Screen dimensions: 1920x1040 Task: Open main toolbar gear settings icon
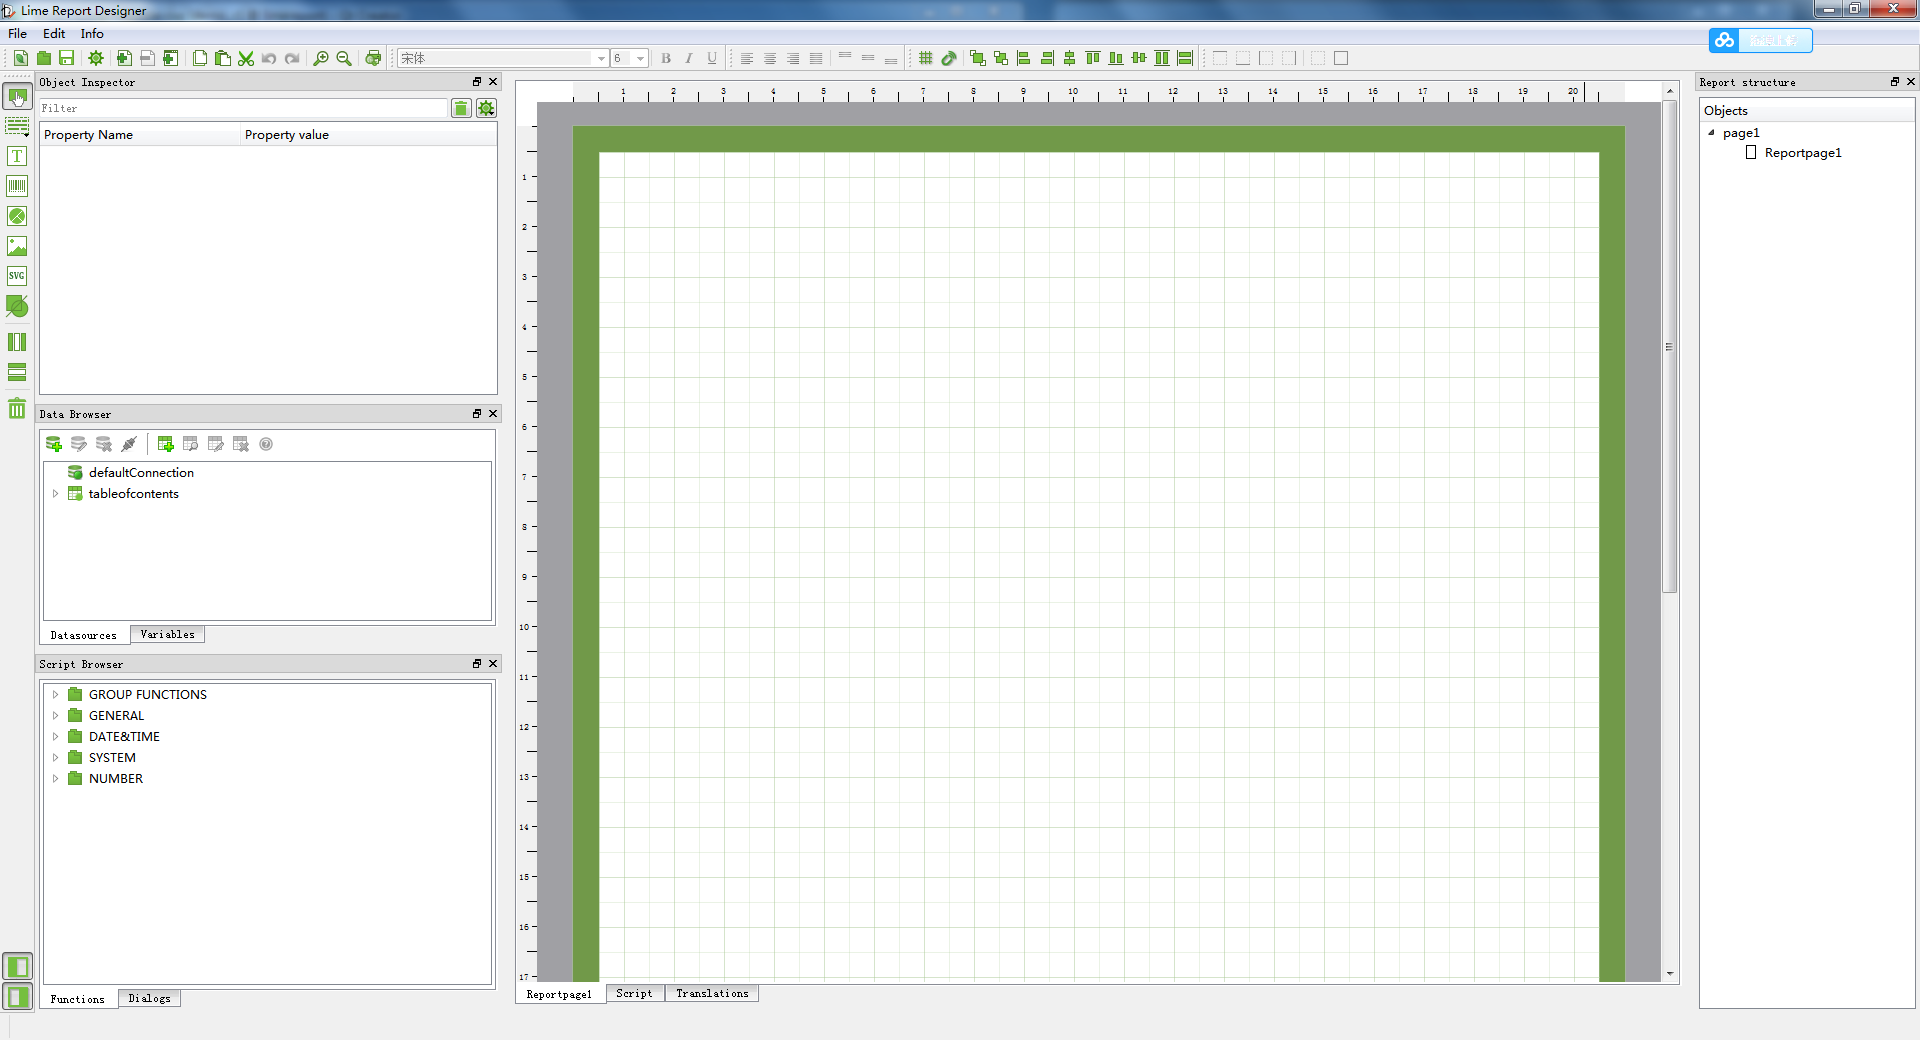coord(96,58)
